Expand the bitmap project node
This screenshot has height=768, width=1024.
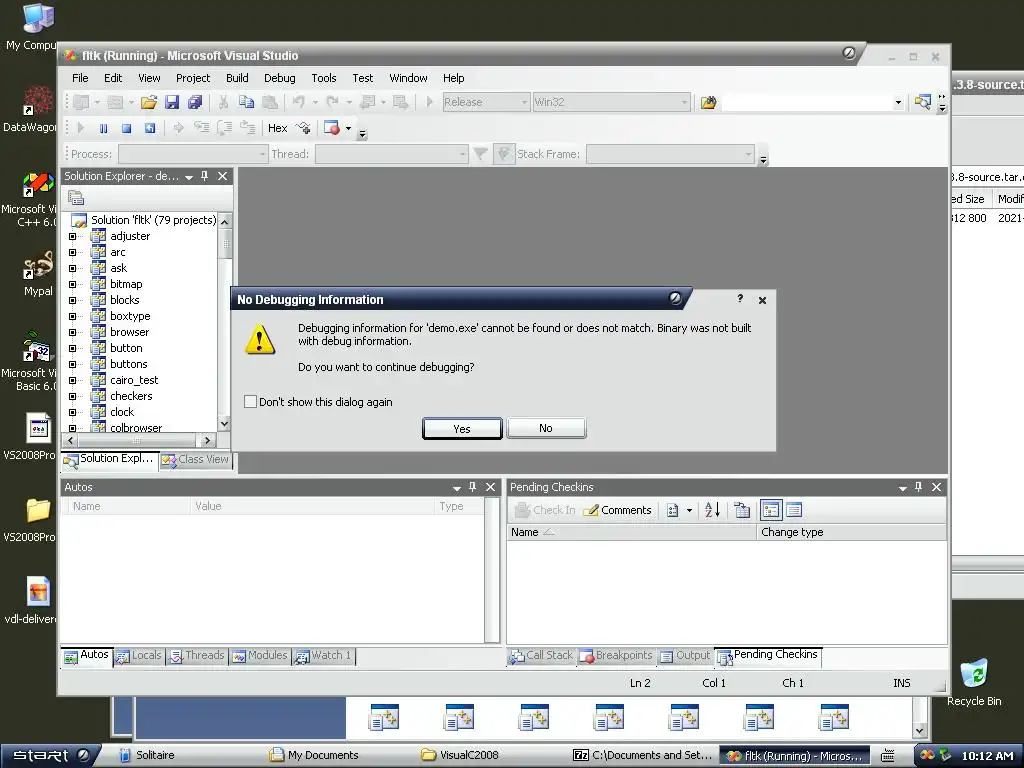pyautogui.click(x=72, y=284)
